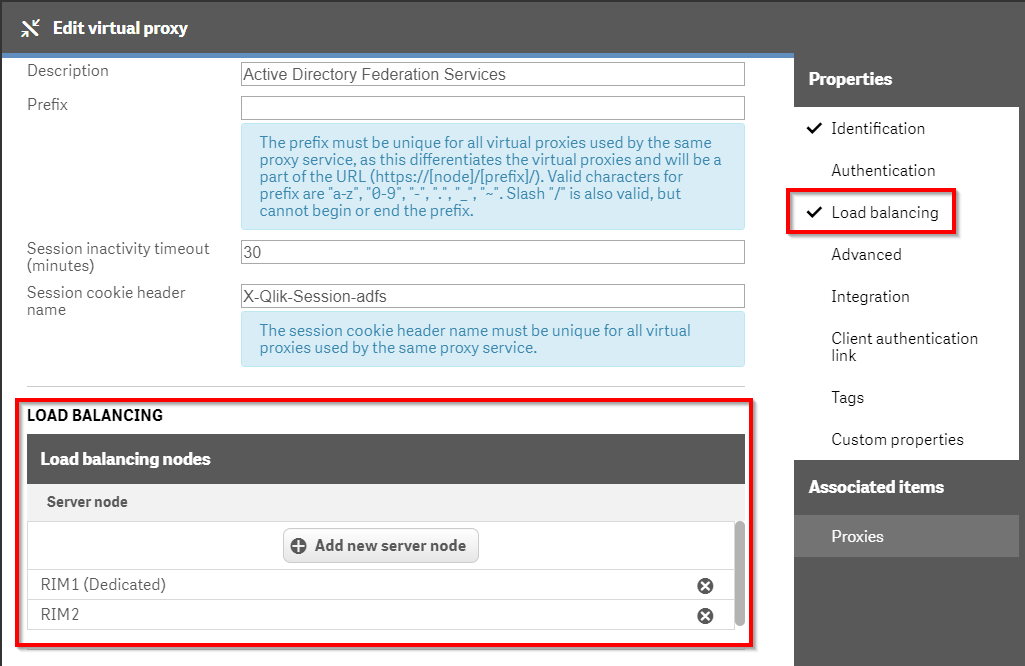1025x666 pixels.
Task: Toggle the Load balancing properties section
Action: pyautogui.click(x=884, y=212)
